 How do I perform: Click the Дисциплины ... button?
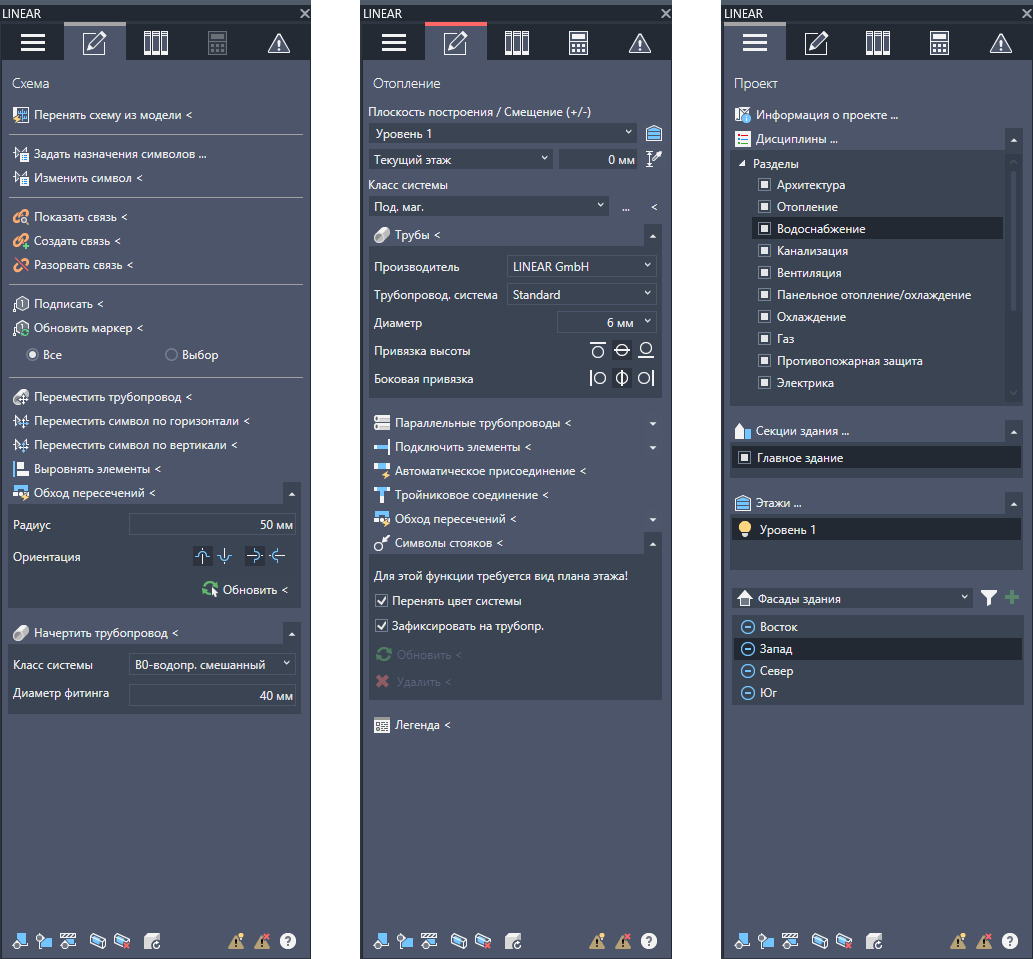796,139
